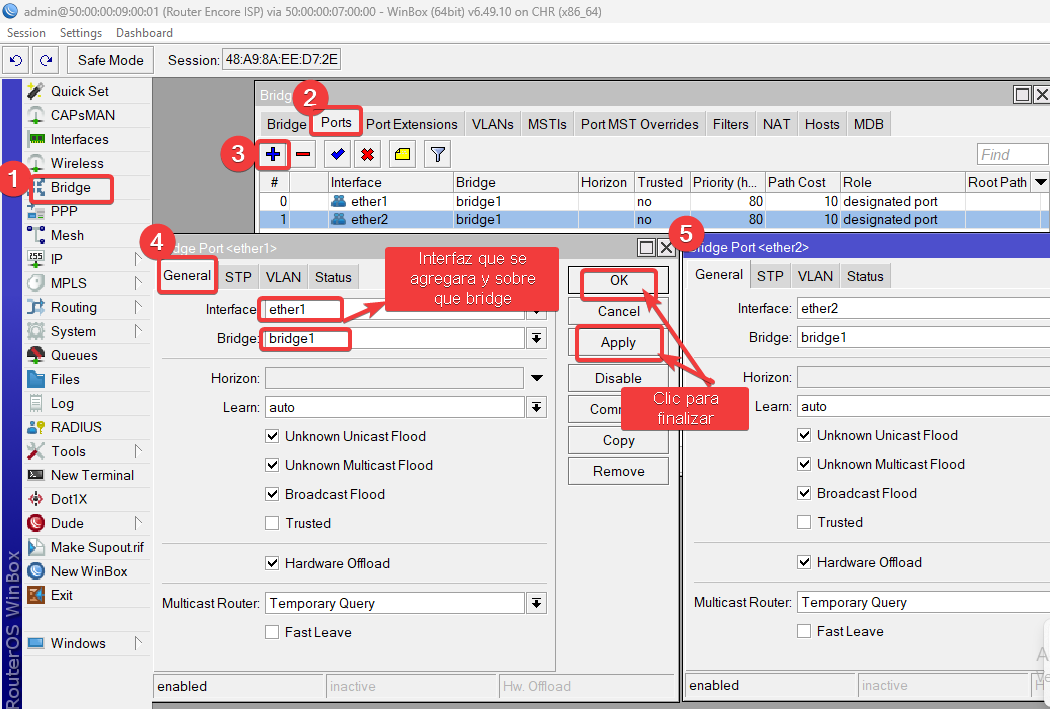
Task: Enable Fast Leave in ether1 dialog
Action: tap(272, 632)
